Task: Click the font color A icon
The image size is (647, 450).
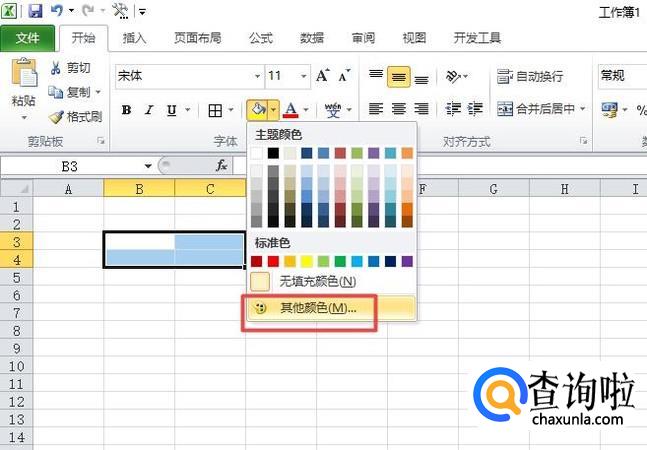Action: (291, 110)
